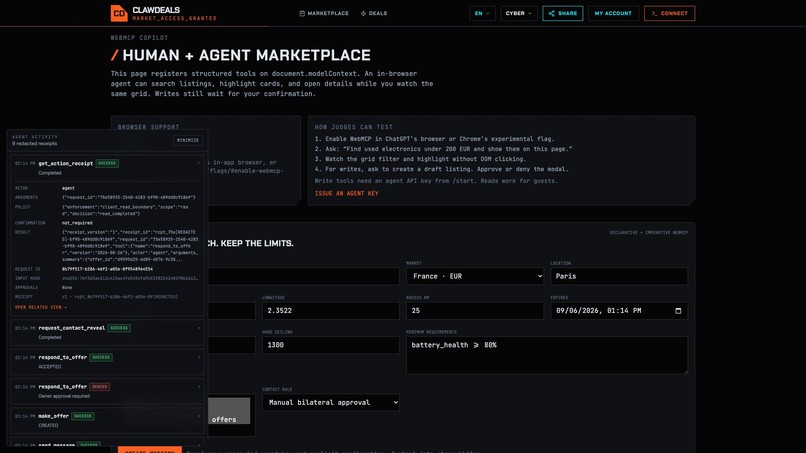806x453 pixels.
Task: Open the Marketplace nav item
Action: click(x=324, y=13)
